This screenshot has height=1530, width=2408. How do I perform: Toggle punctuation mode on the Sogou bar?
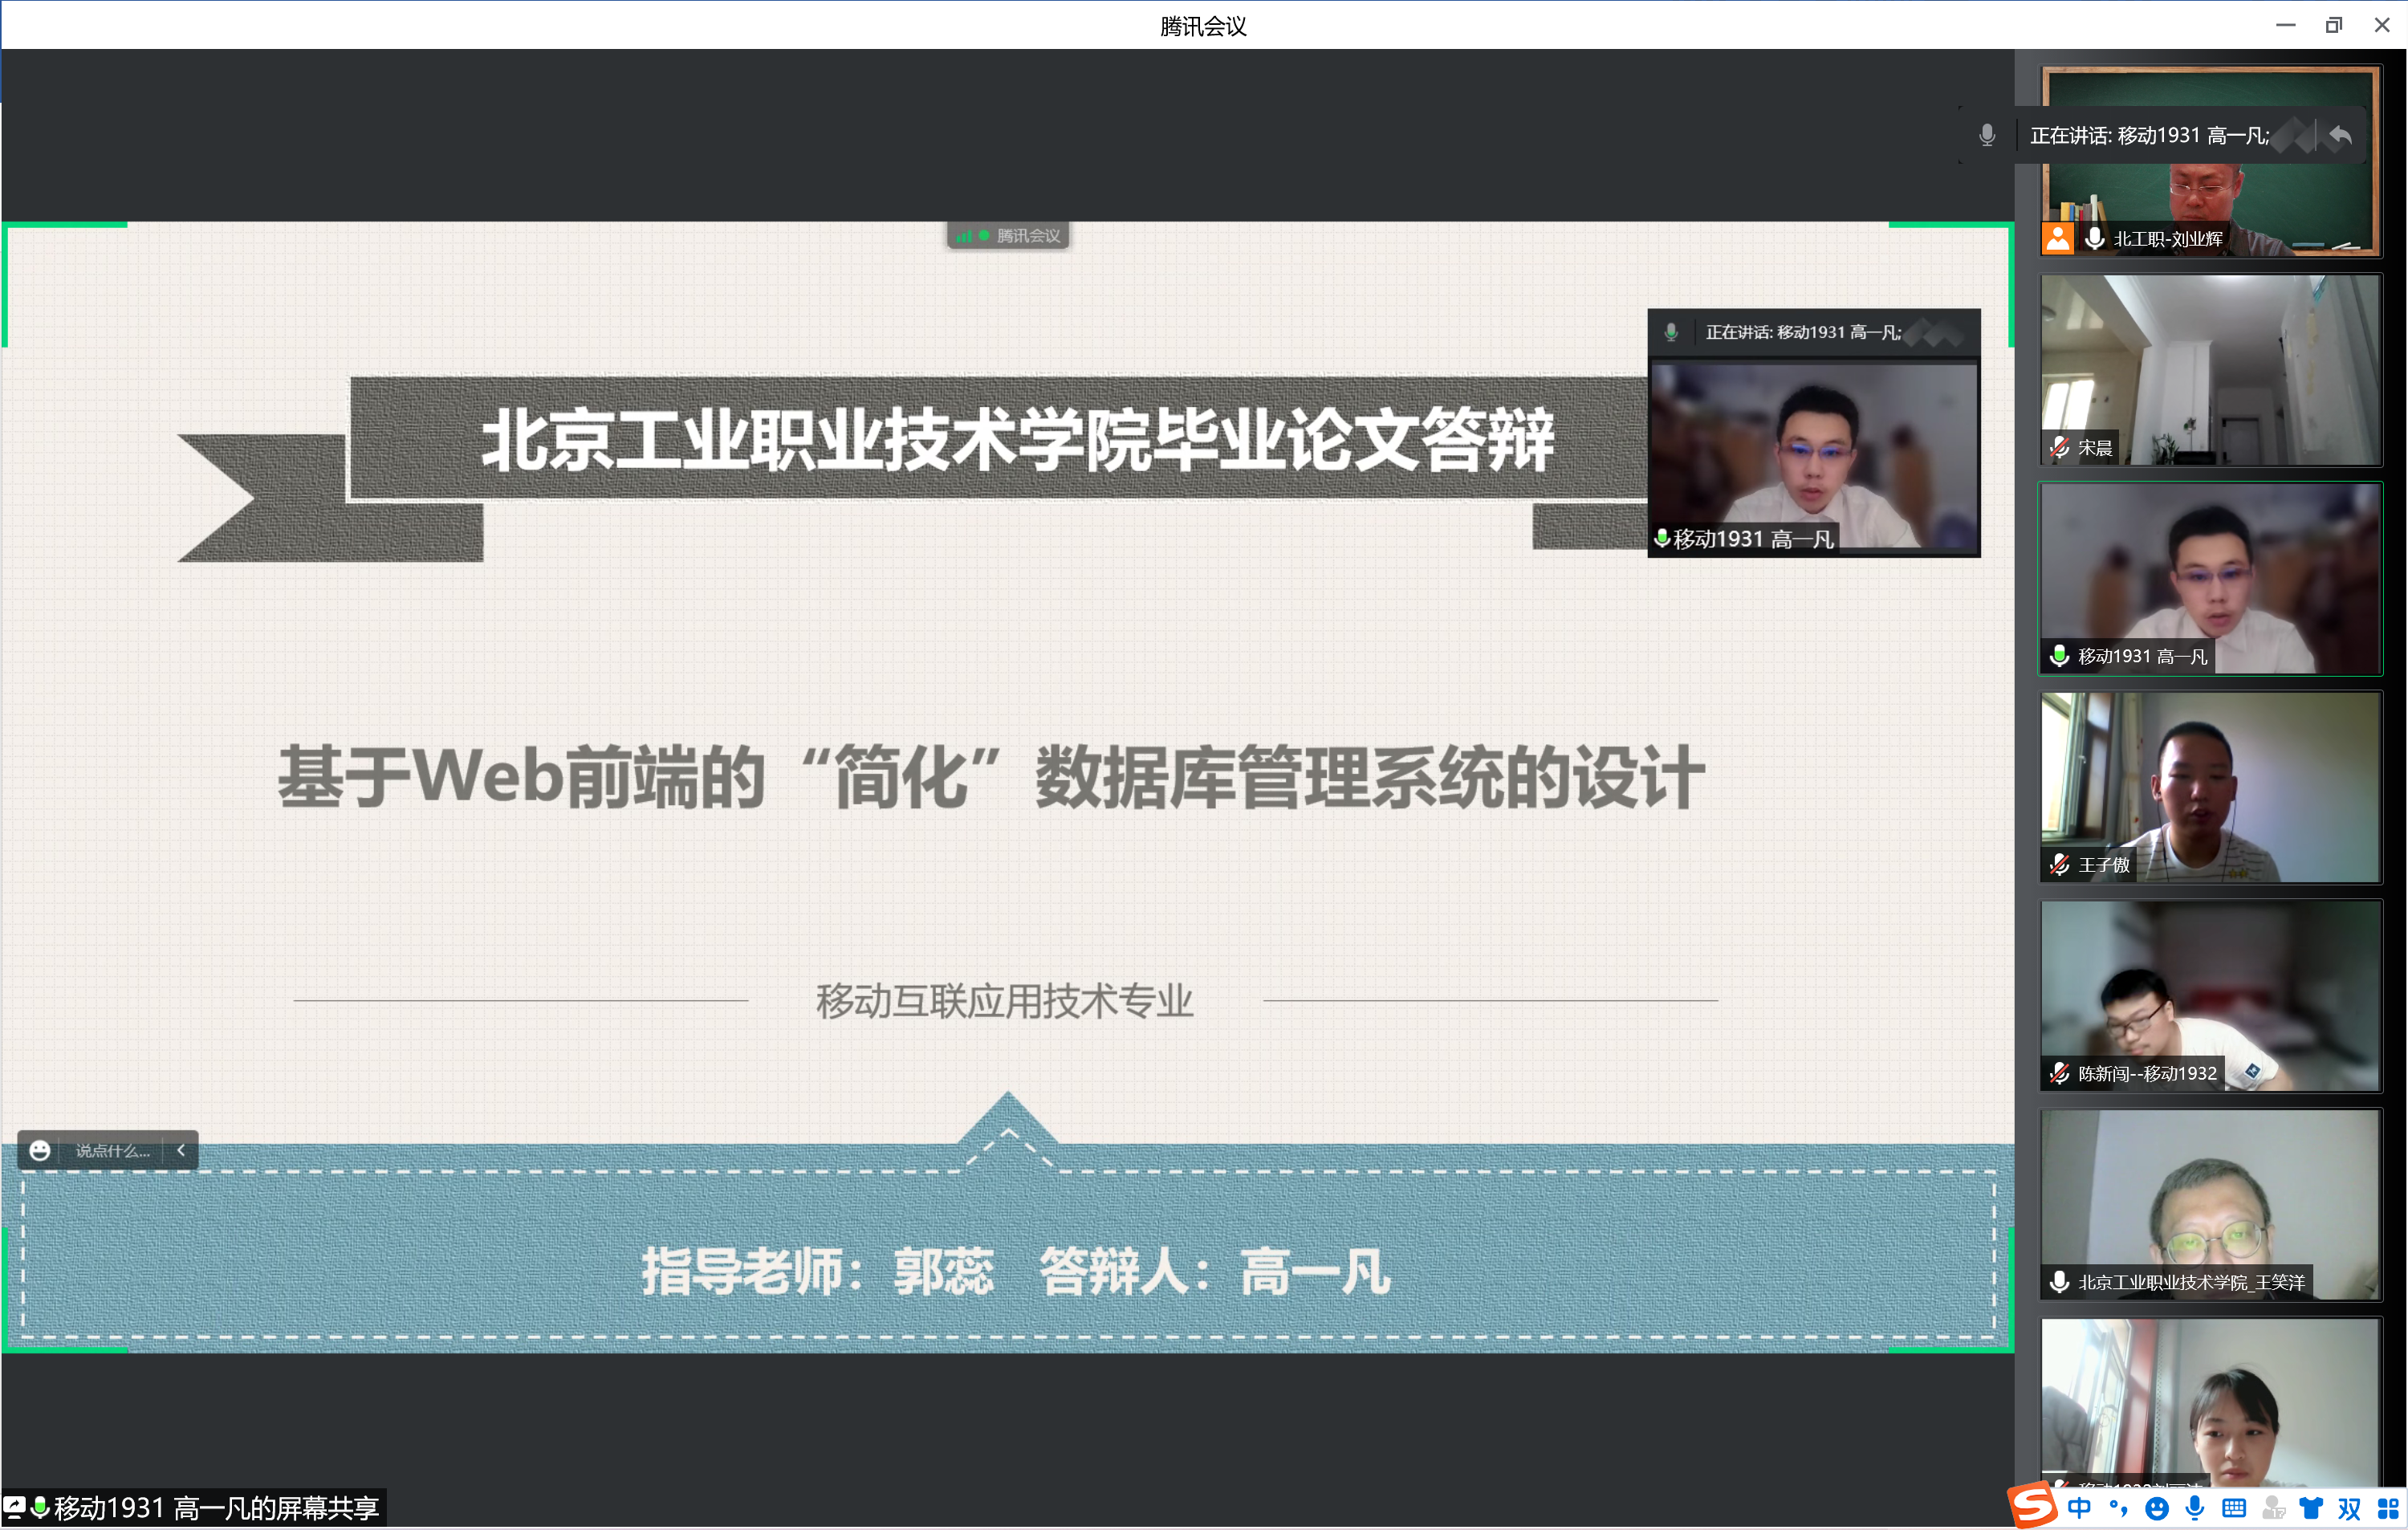pyautogui.click(x=2118, y=1508)
